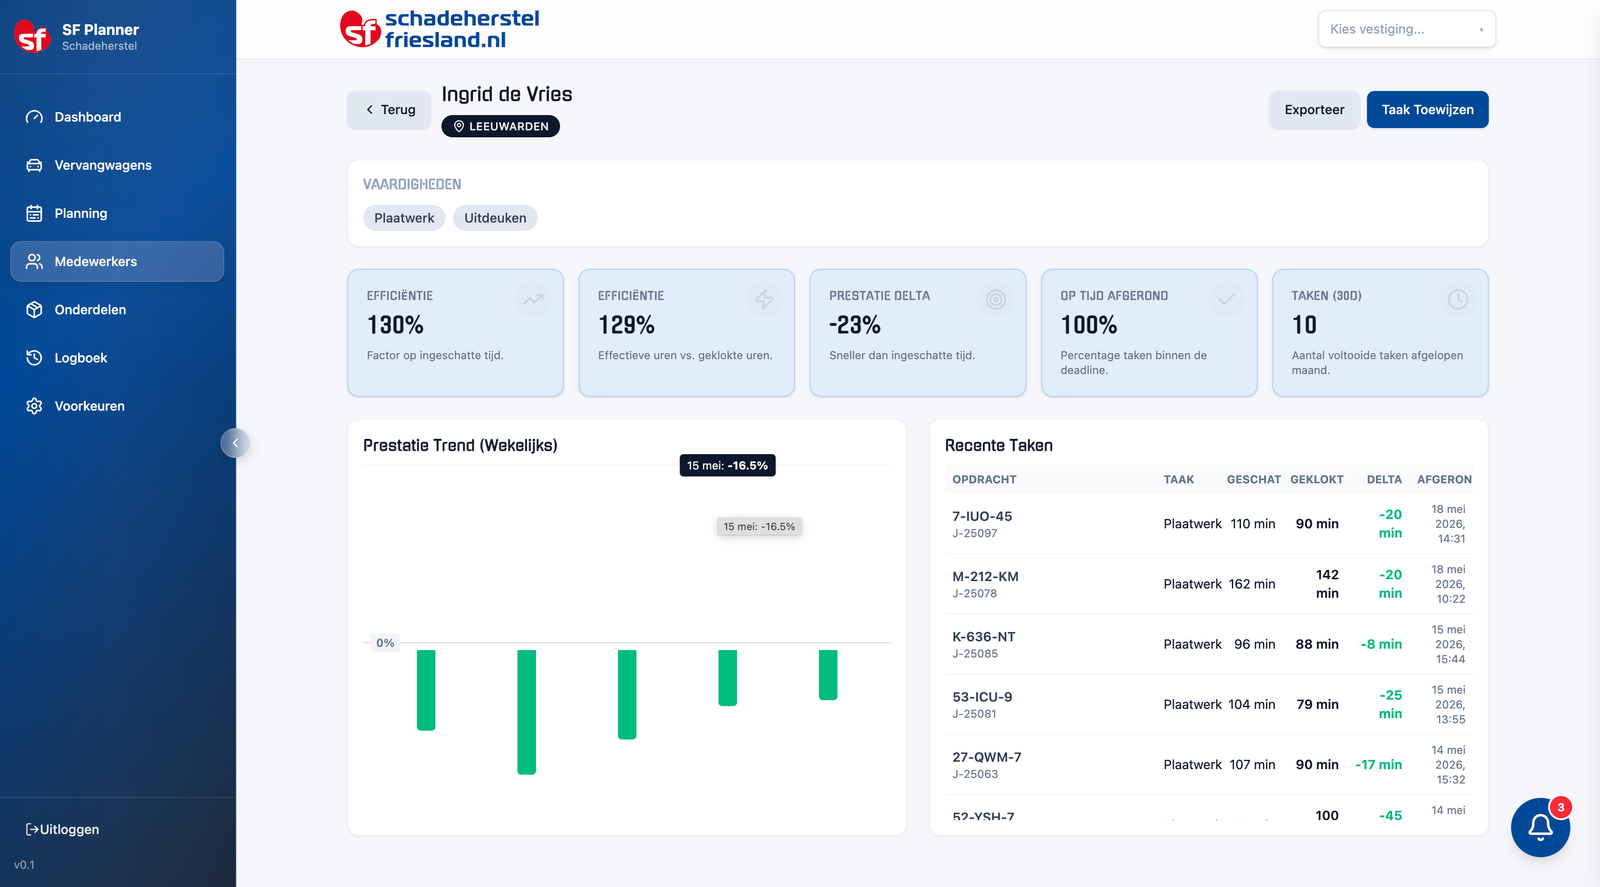Open Vervangwagens menu item

[x=117, y=165]
